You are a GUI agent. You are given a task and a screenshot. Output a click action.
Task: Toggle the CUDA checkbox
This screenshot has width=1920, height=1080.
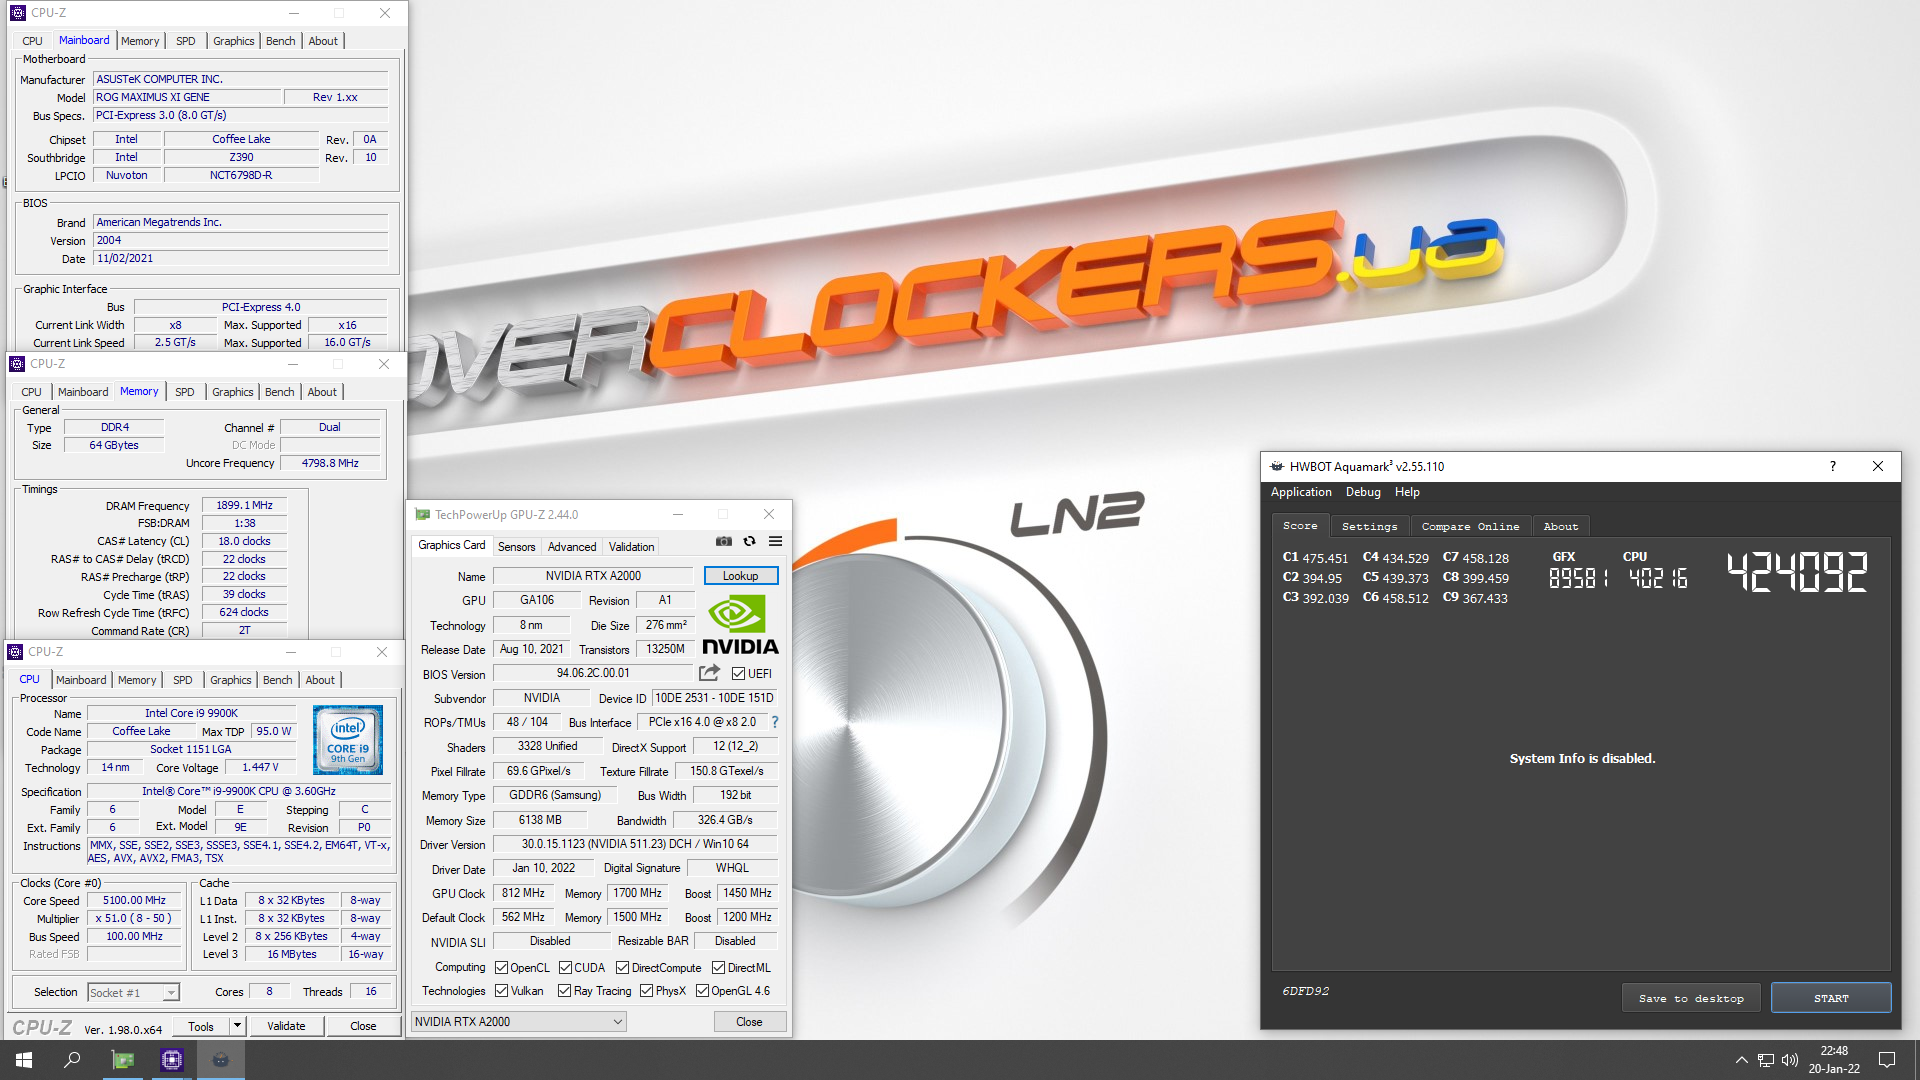[x=565, y=968]
